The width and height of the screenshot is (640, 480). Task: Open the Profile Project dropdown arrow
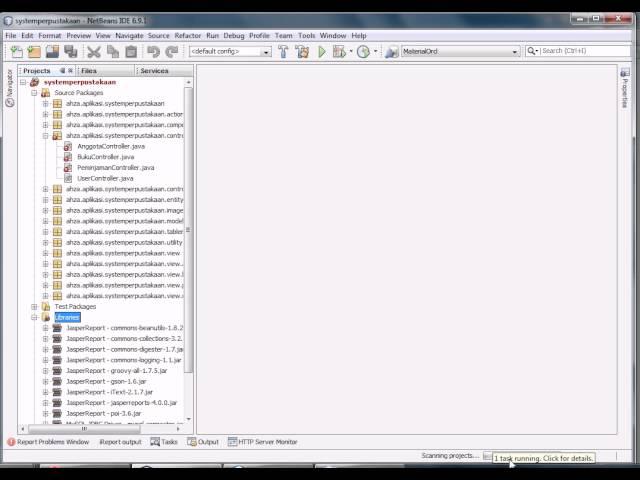(376, 51)
